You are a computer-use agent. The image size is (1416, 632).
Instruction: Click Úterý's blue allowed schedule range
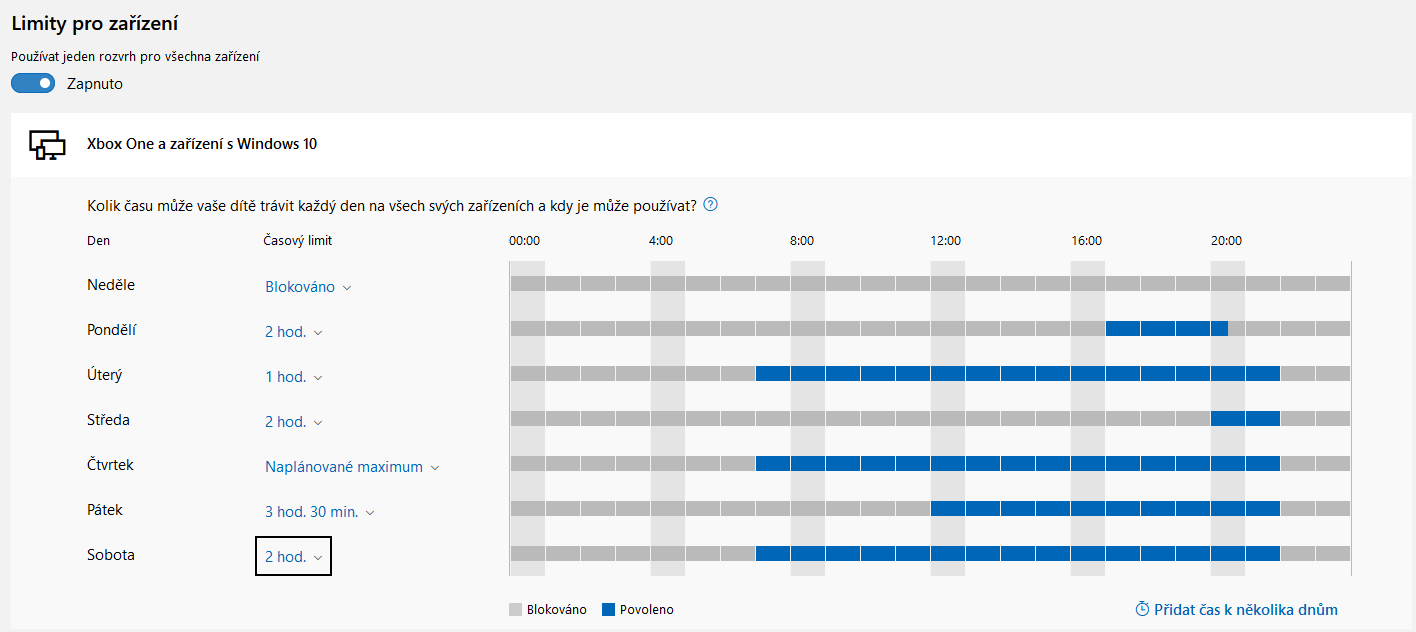pos(1017,373)
